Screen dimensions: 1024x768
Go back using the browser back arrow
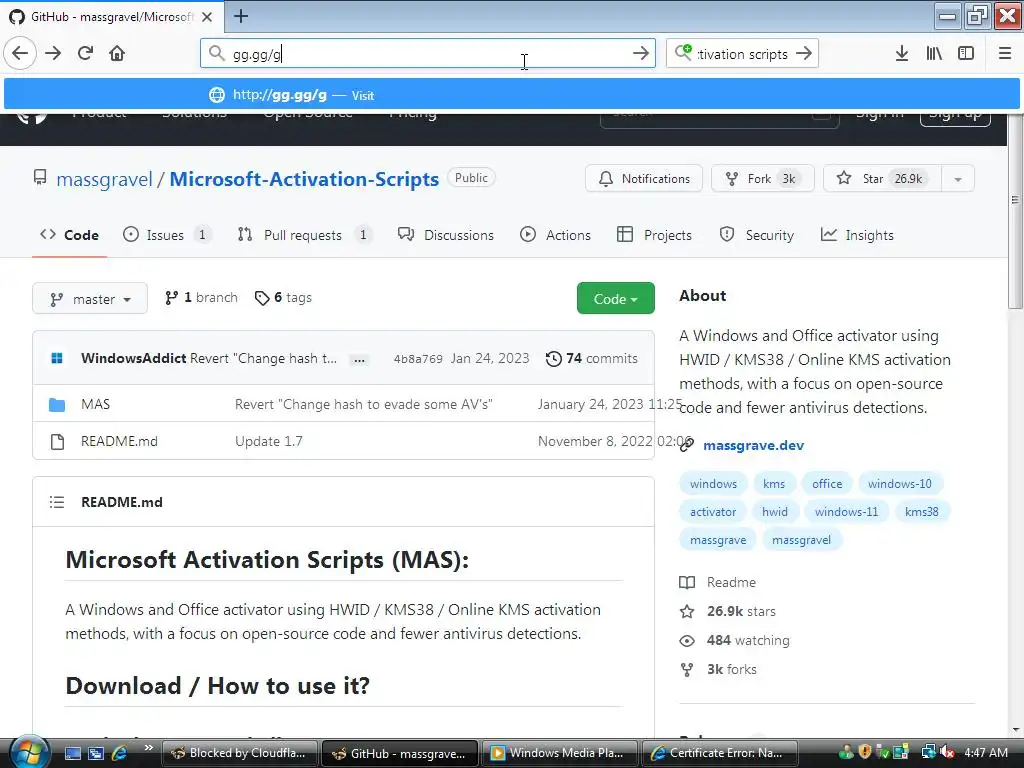(20, 53)
